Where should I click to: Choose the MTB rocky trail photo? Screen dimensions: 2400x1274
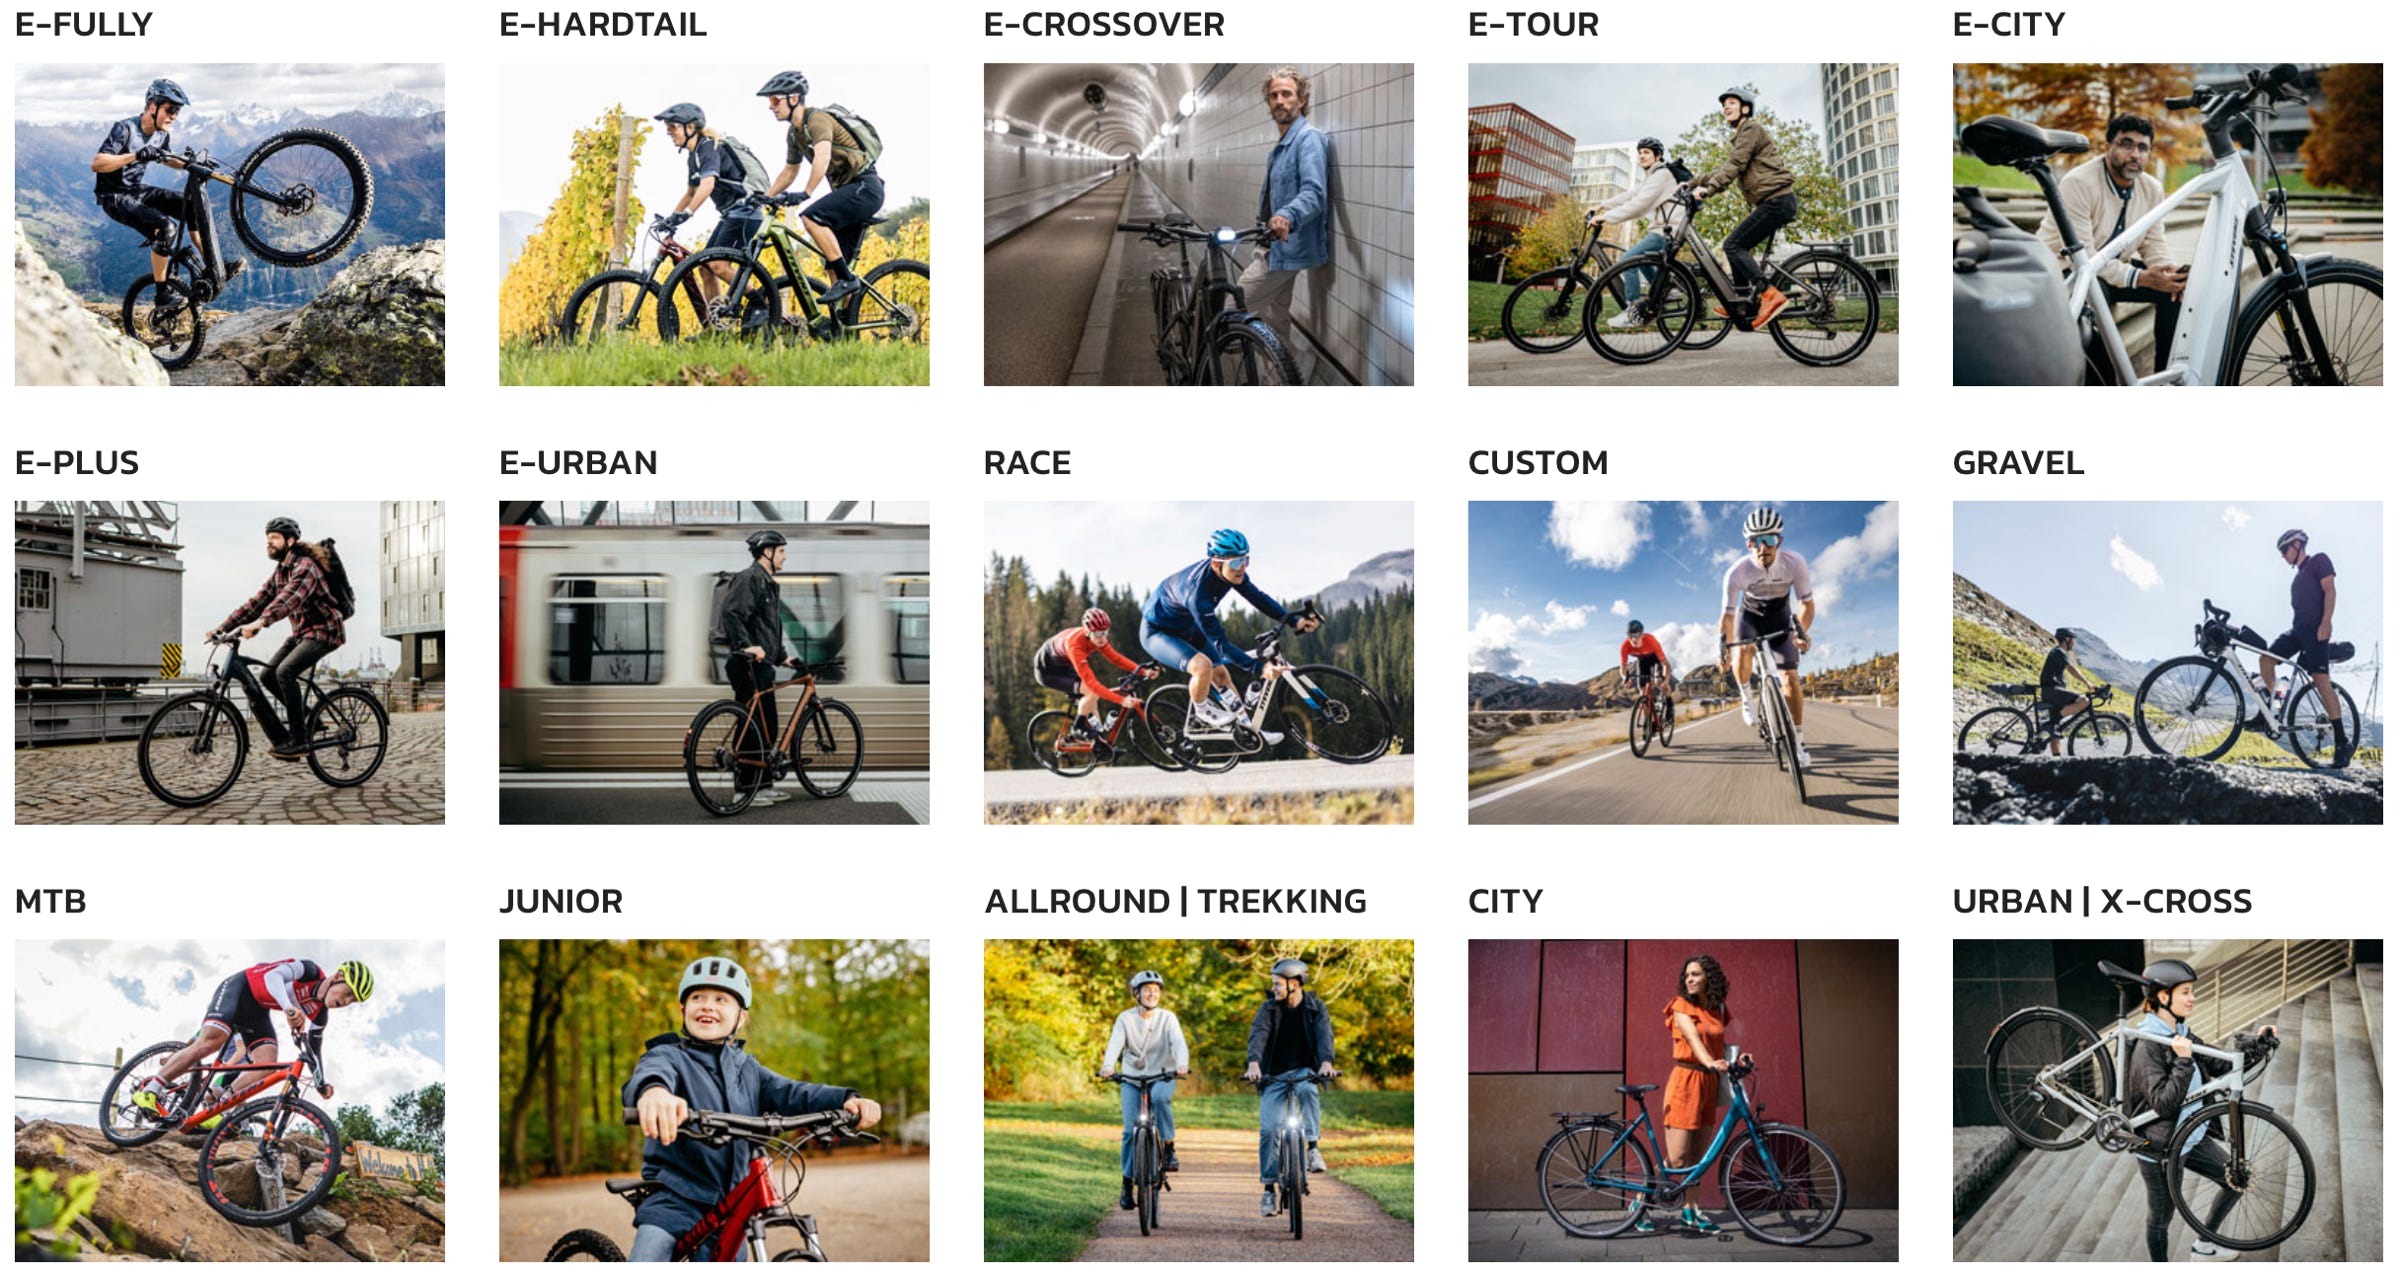[x=230, y=1100]
